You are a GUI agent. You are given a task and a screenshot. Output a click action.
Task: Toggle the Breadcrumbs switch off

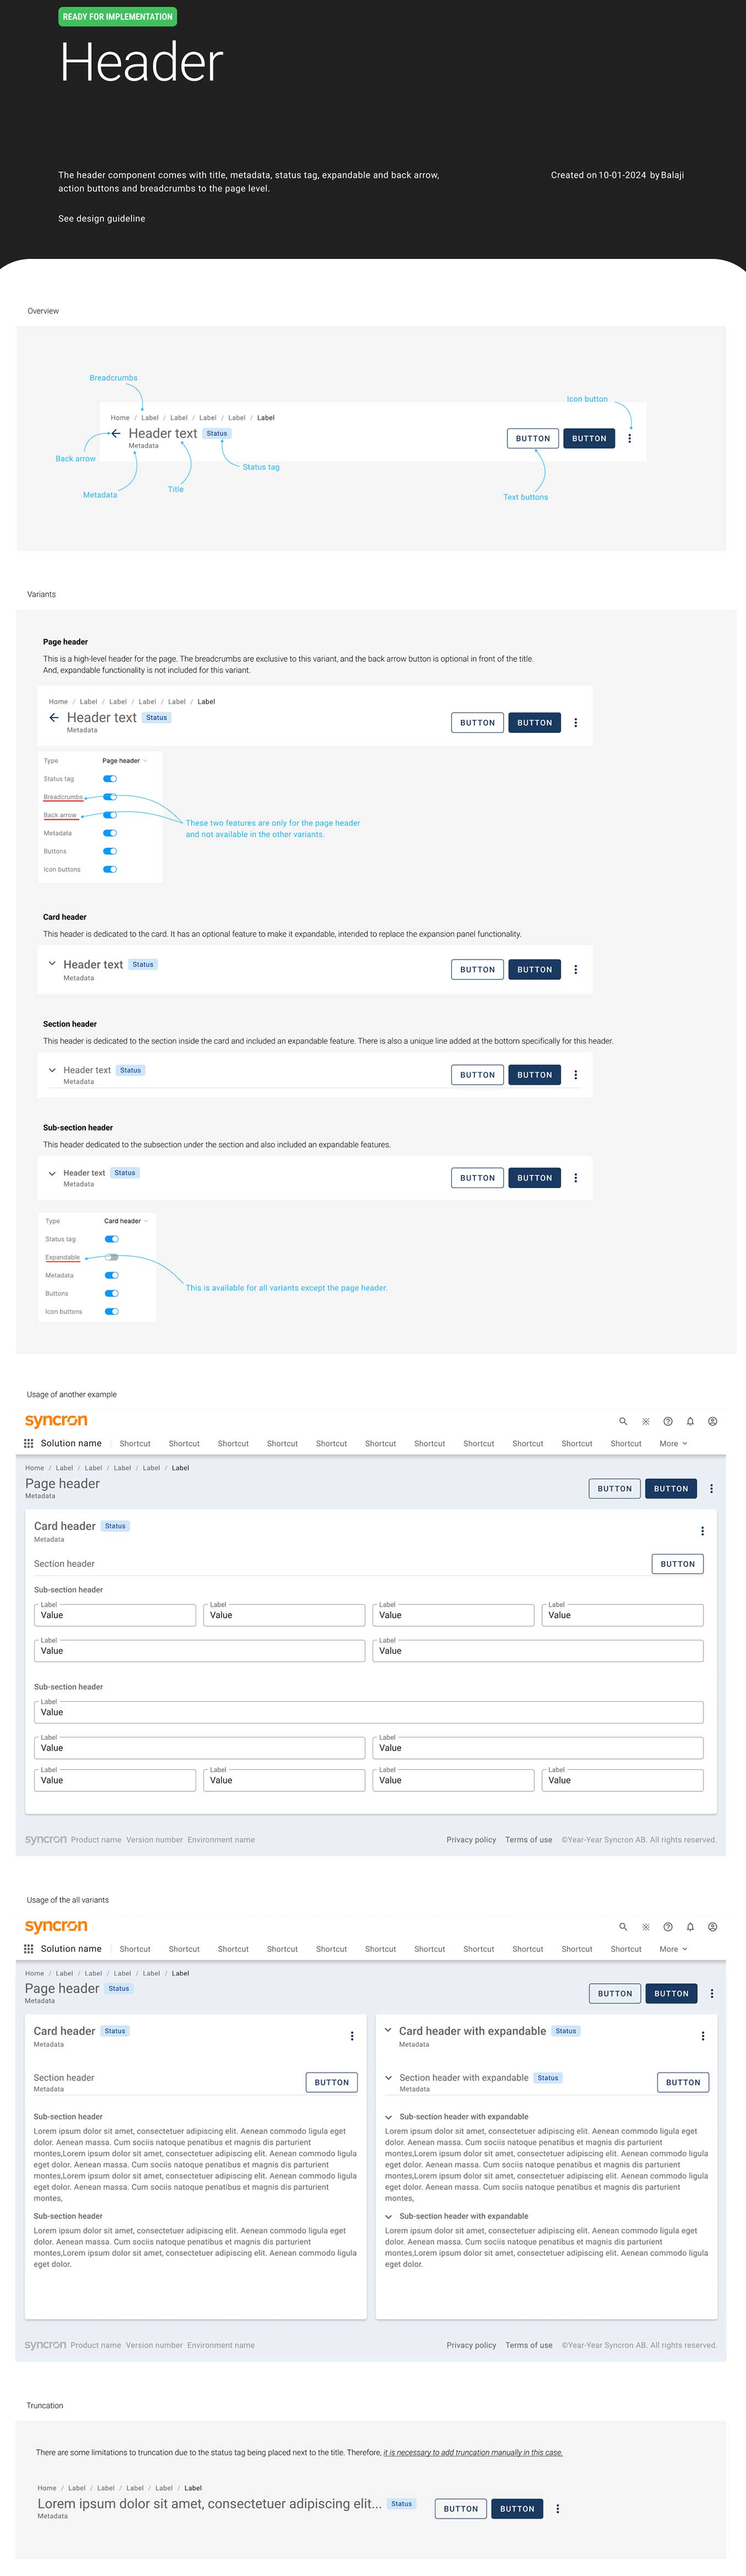tap(110, 797)
